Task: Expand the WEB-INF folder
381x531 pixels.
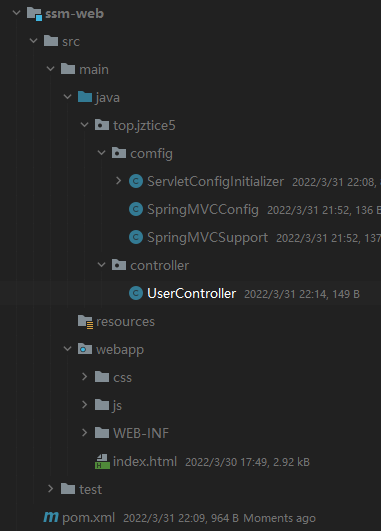Action: point(85,433)
